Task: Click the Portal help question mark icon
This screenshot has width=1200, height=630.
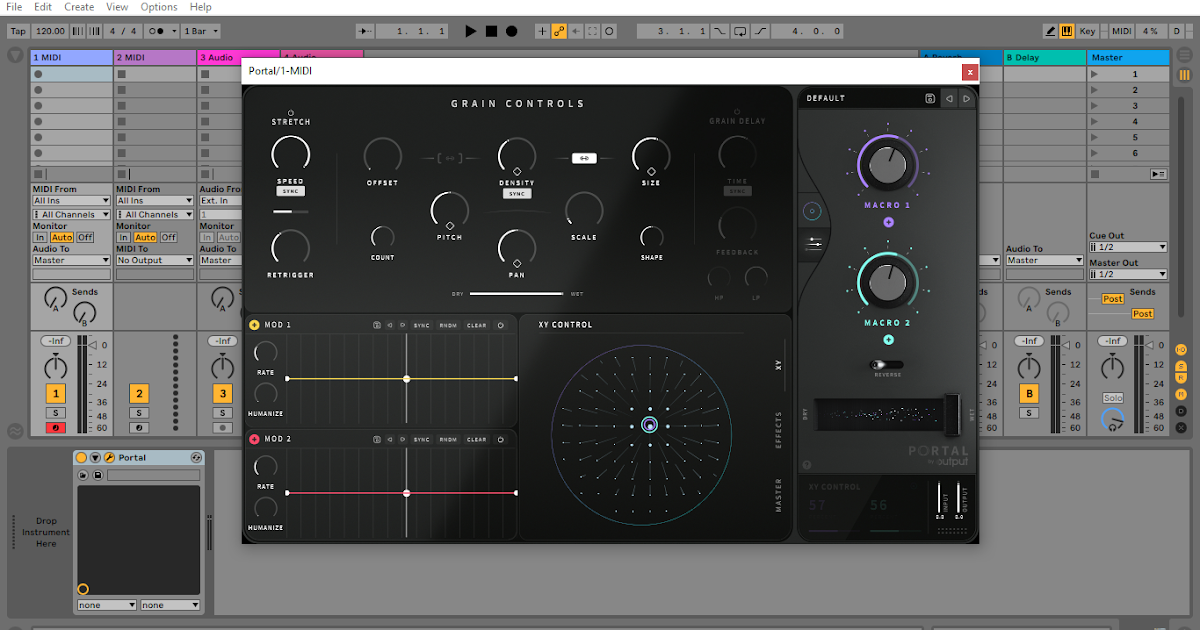Action: tap(807, 465)
